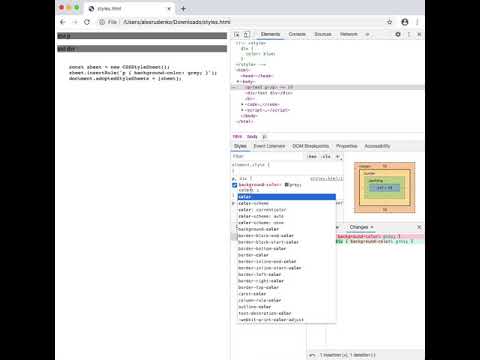Click the browser address bar URL
This screenshot has width=480, height=360.
(177, 22)
